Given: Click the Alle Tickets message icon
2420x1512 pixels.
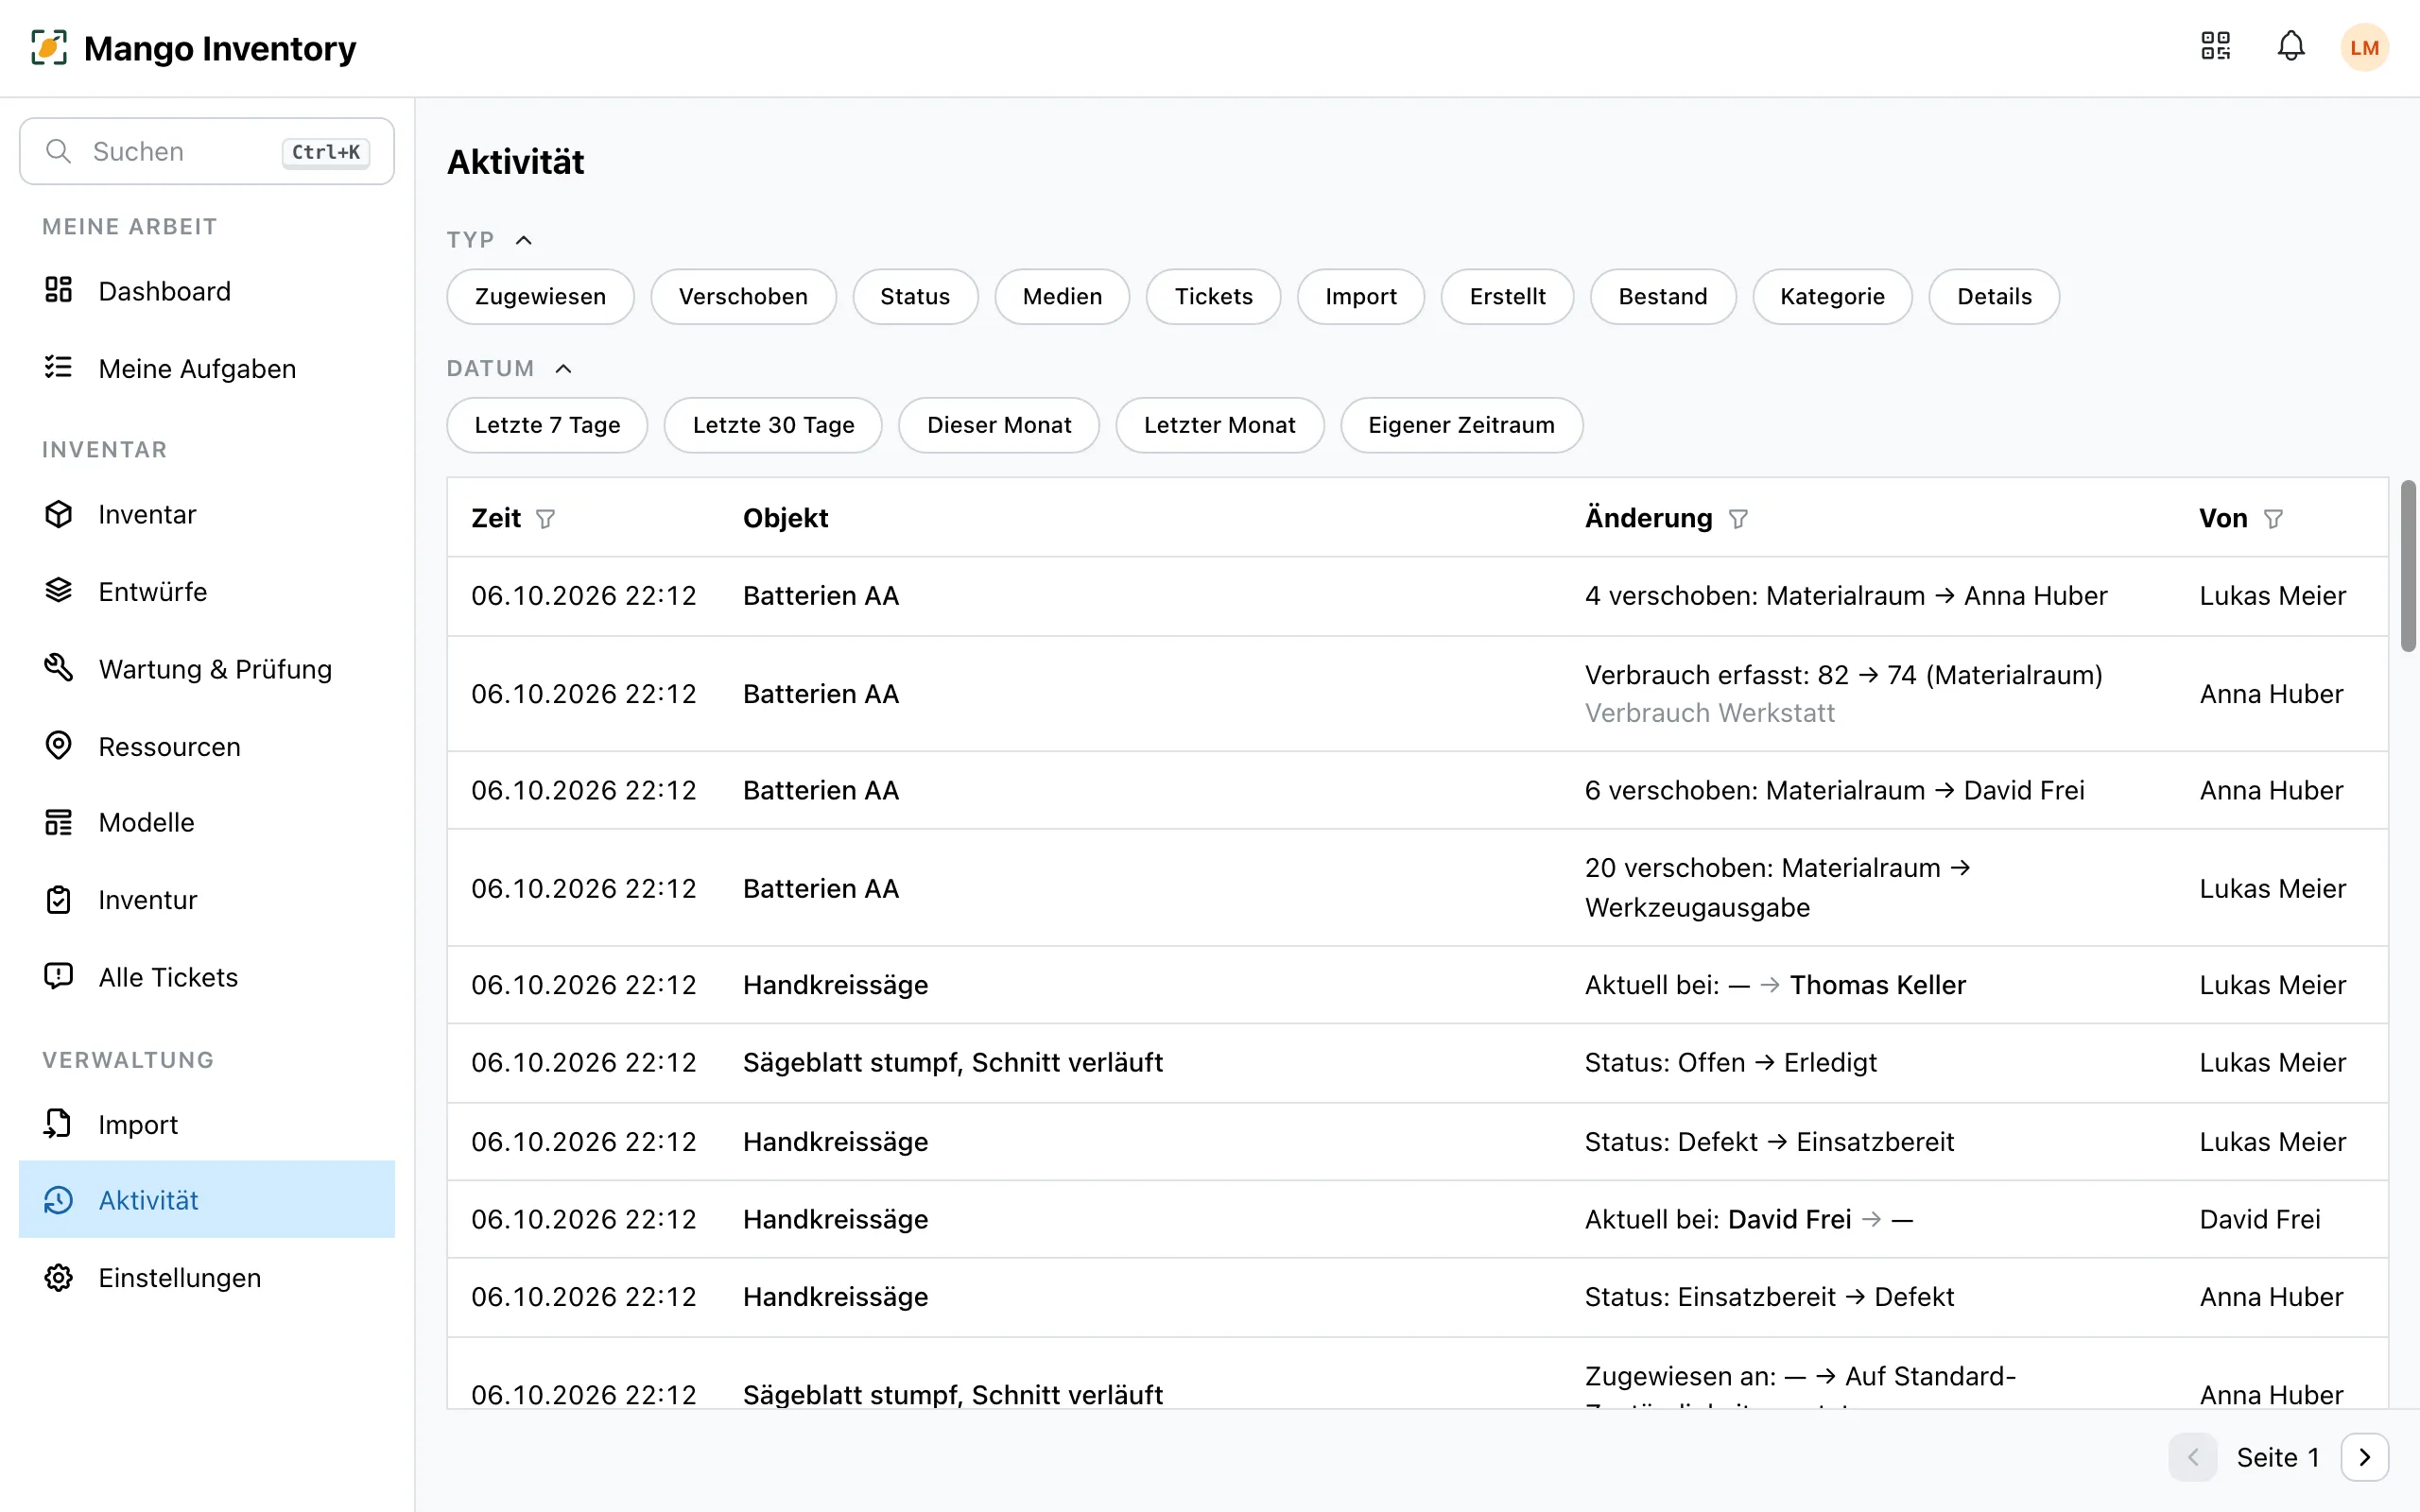Looking at the screenshot, I should click(x=59, y=976).
